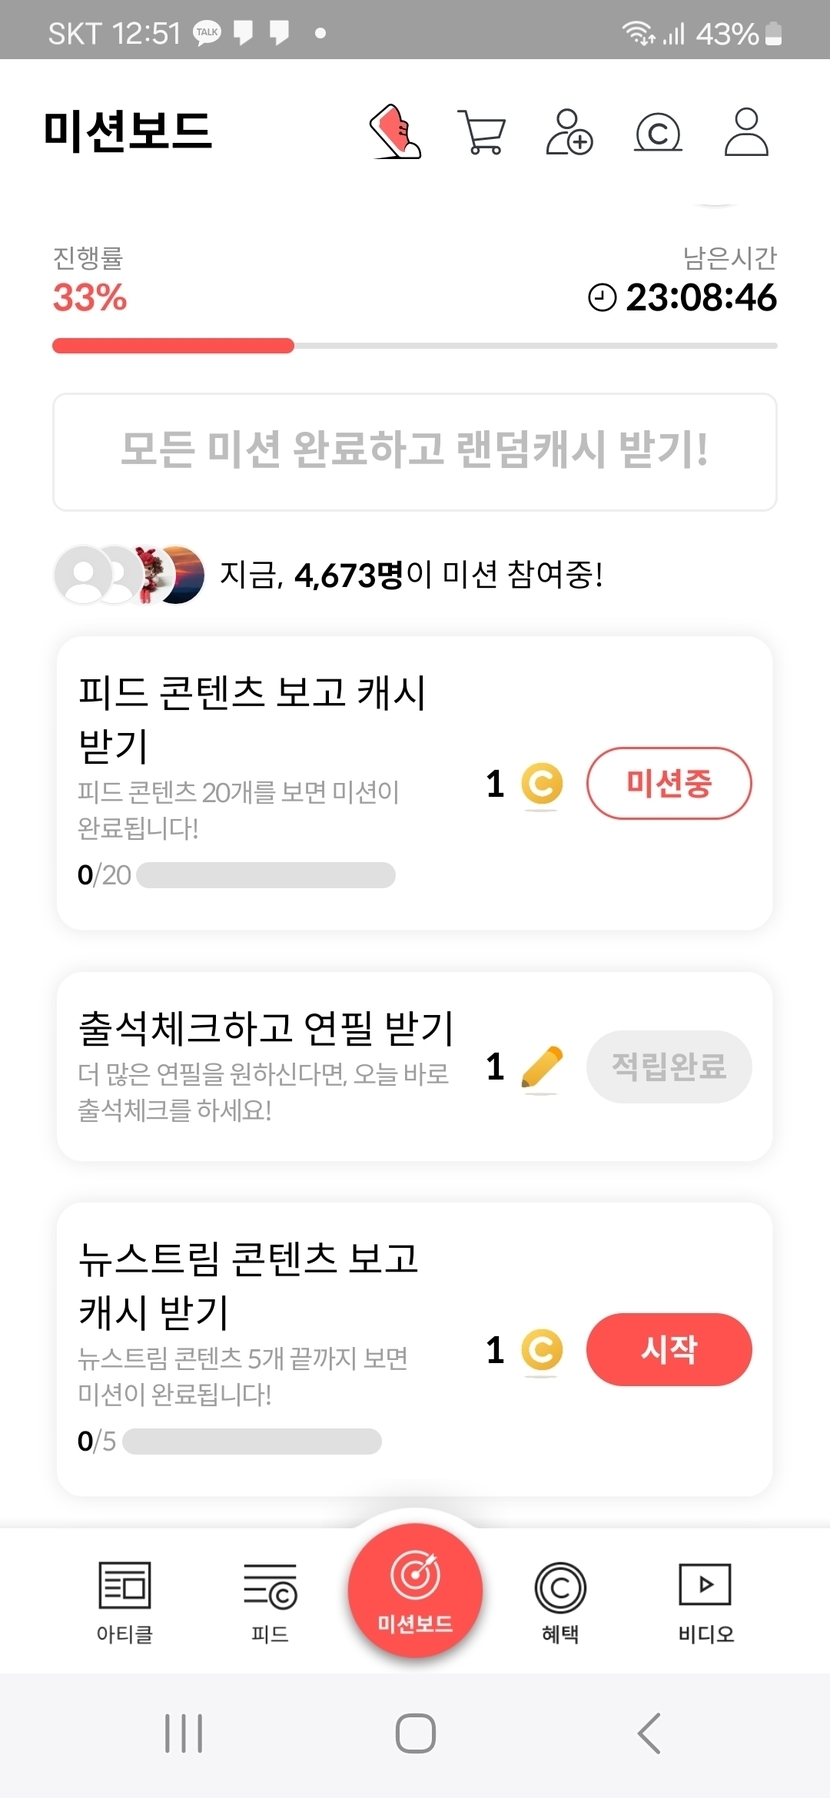Select the 미션보드 center tab
Image resolution: width=830 pixels, height=1798 pixels.
415,1590
